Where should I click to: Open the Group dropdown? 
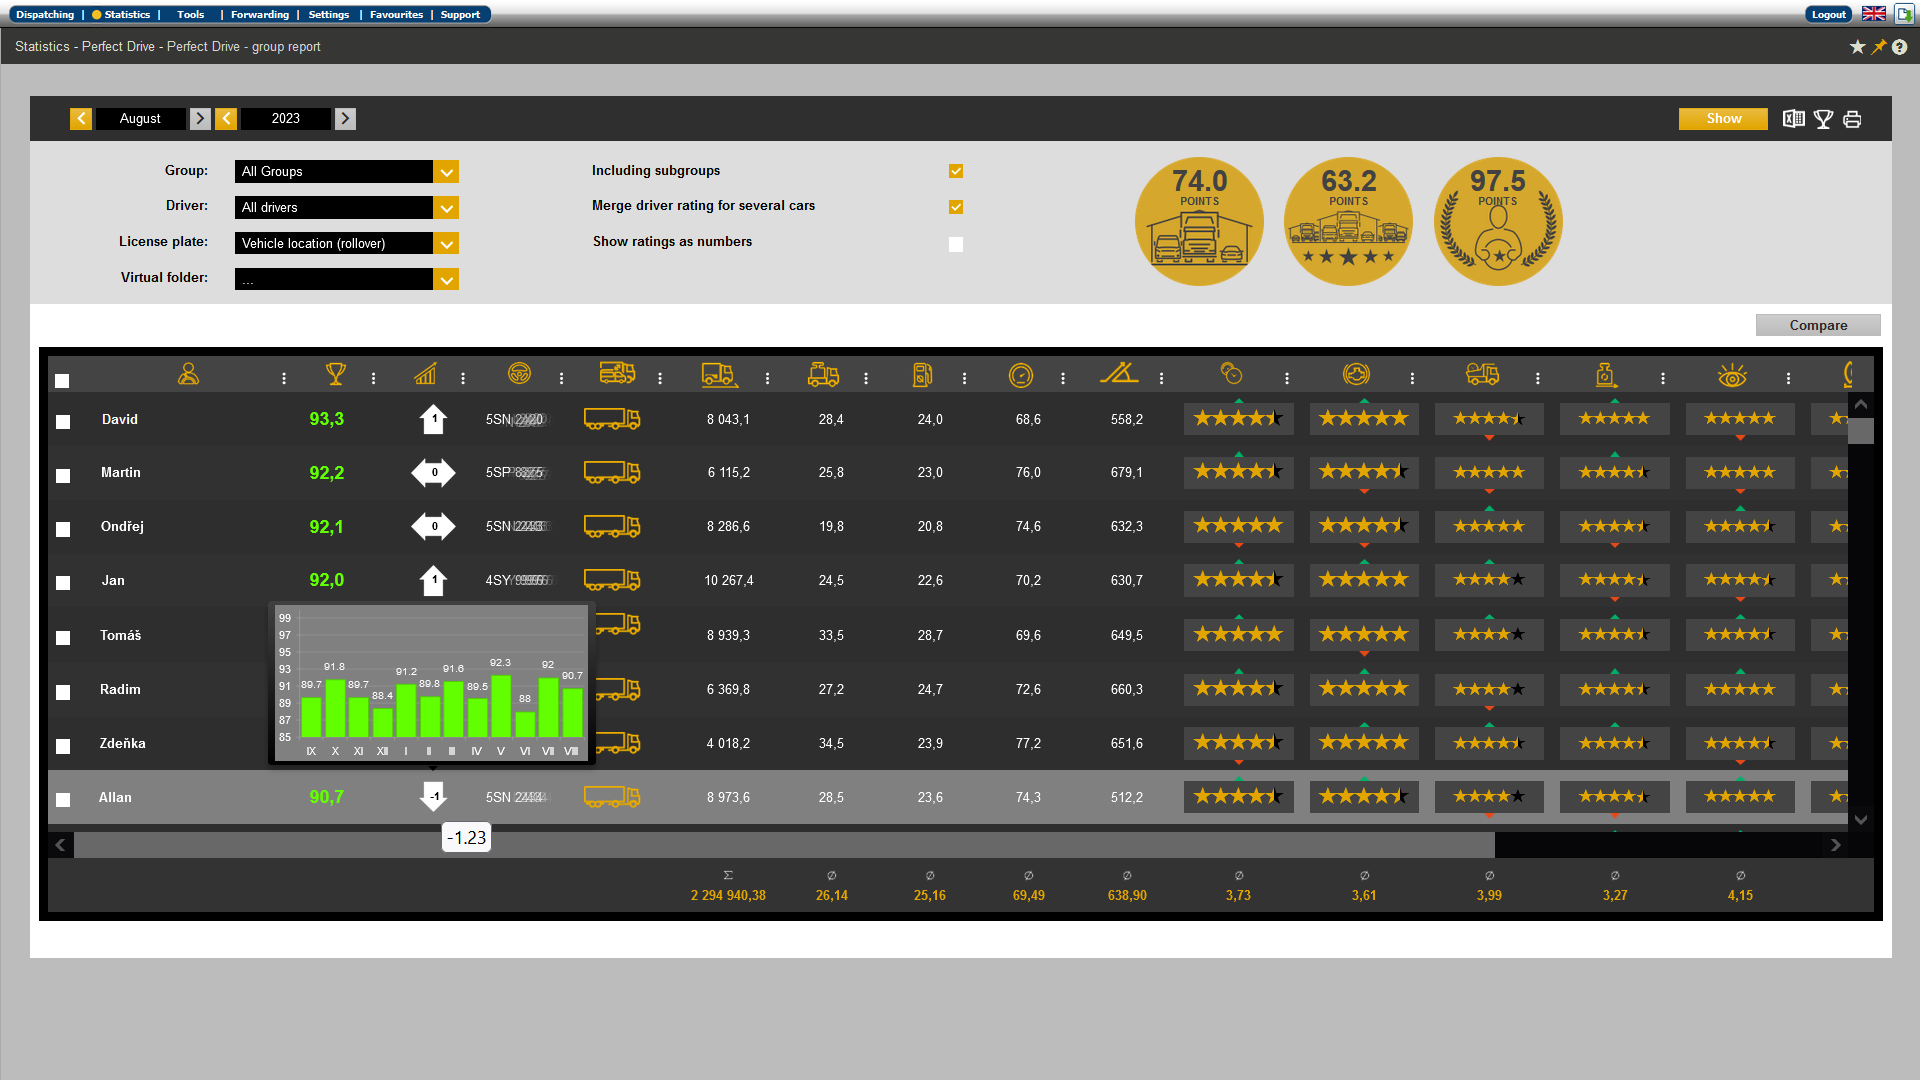[446, 172]
